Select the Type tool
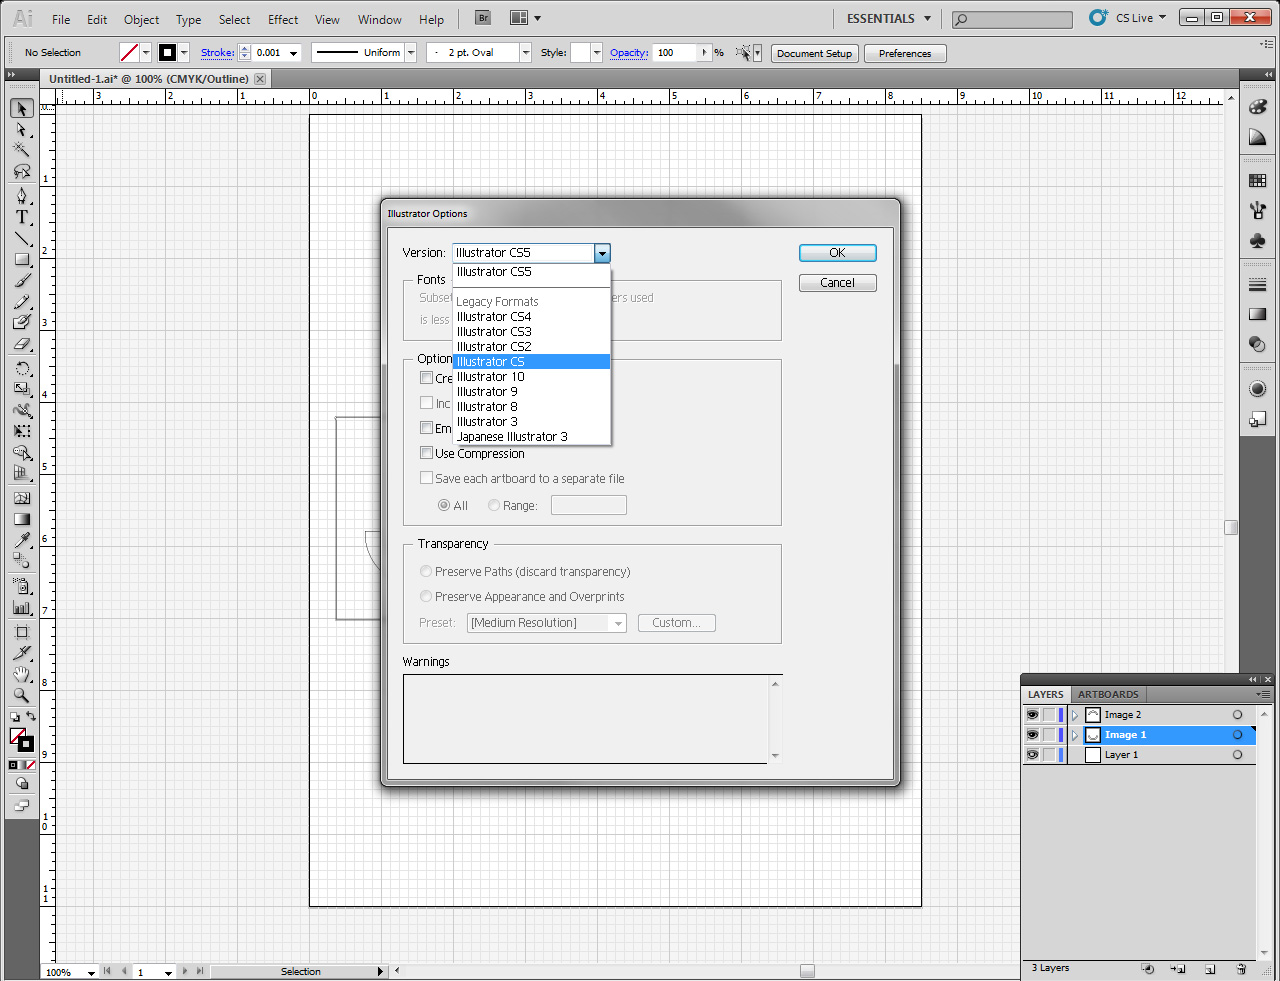 coord(22,217)
